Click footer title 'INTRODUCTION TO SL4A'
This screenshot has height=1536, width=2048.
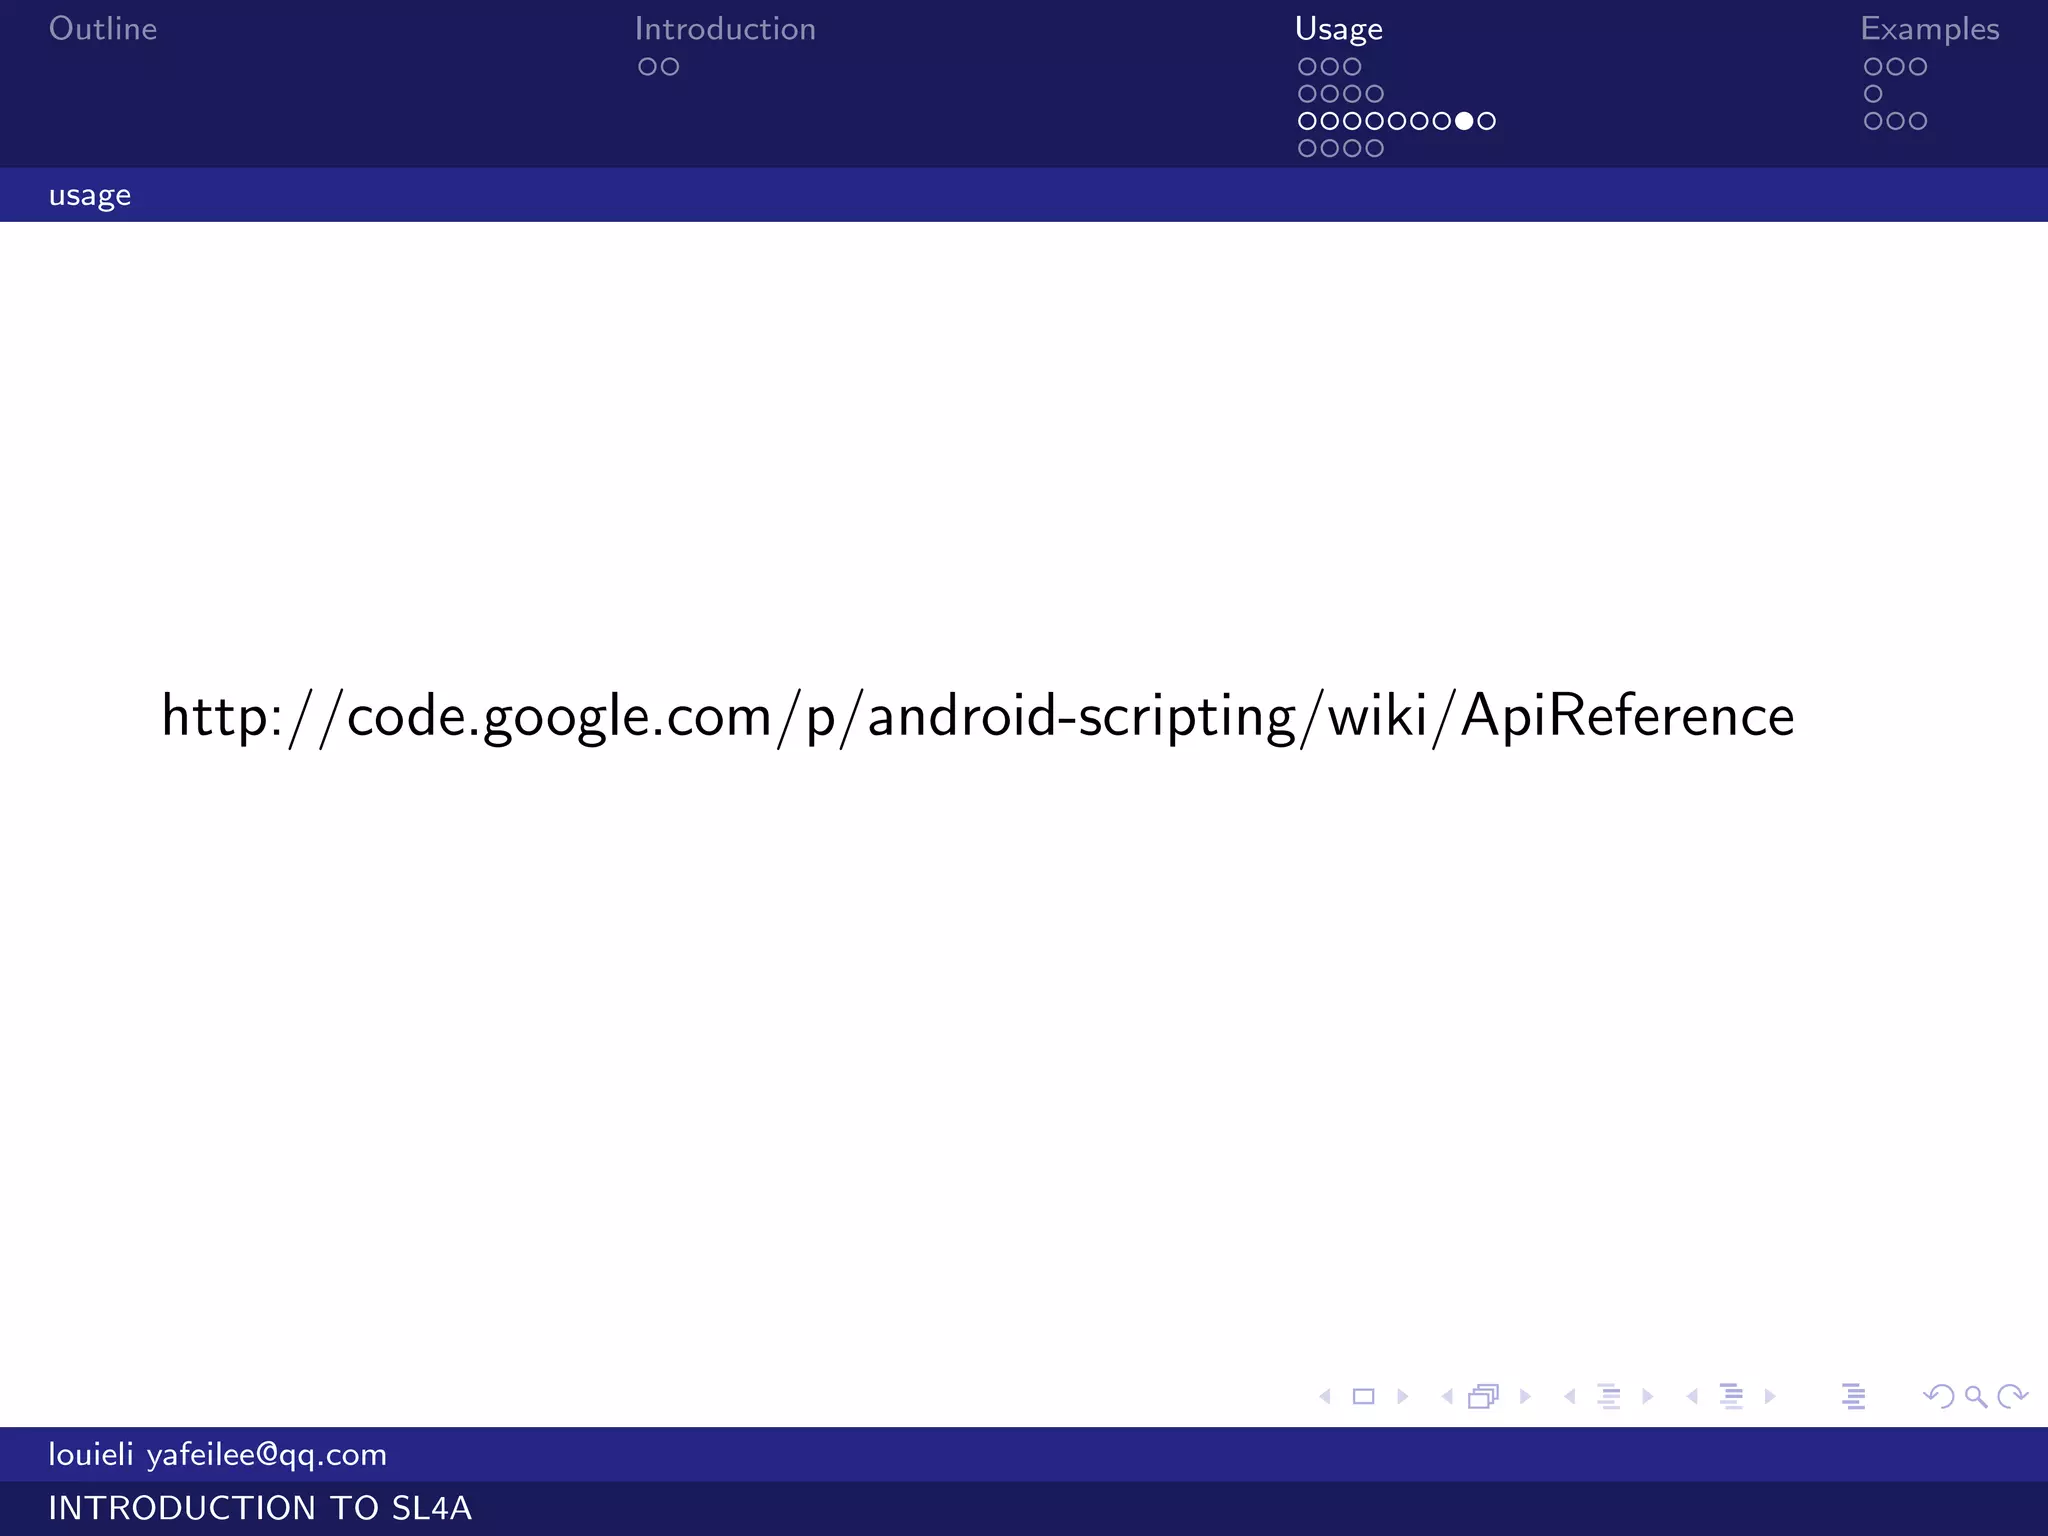pyautogui.click(x=260, y=1508)
